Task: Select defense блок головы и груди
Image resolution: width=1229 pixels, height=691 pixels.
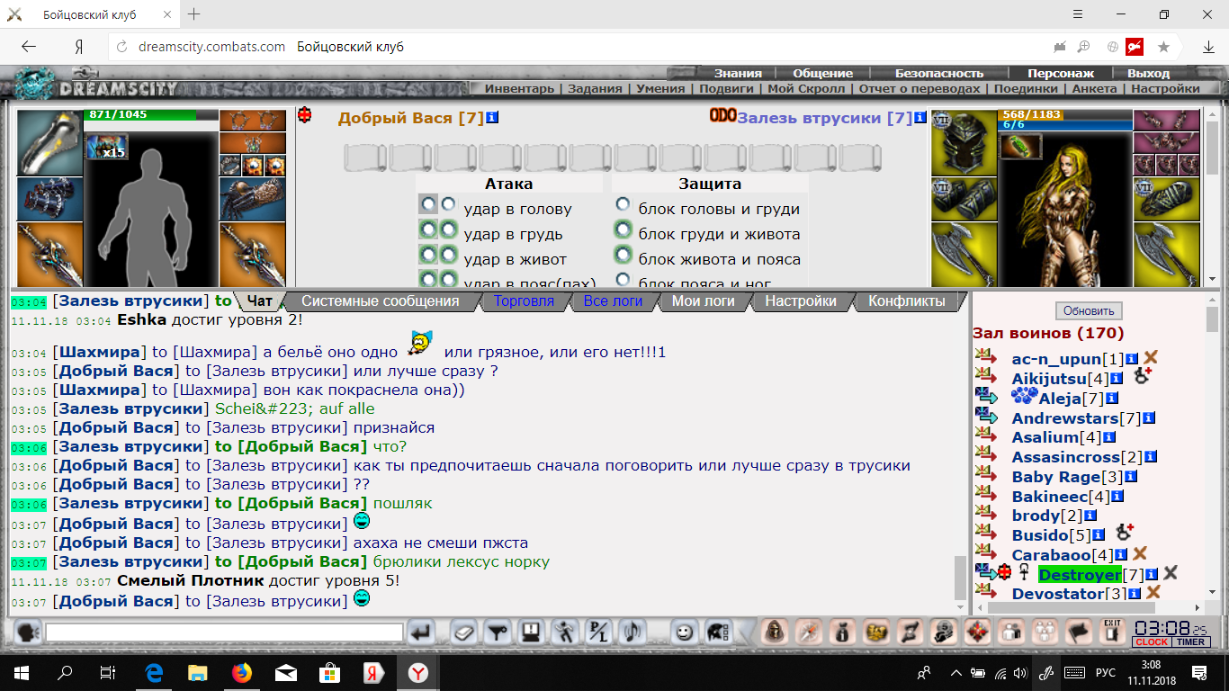Action: (x=623, y=204)
